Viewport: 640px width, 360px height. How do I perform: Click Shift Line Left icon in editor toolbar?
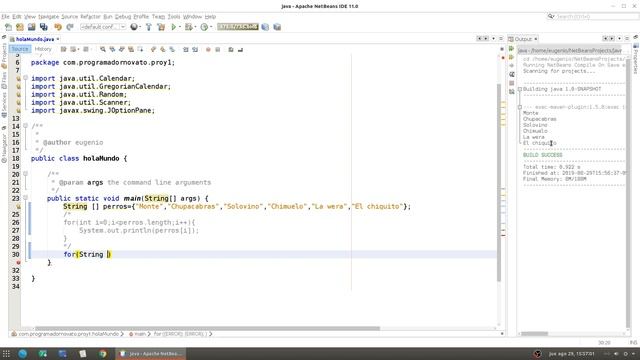tap(186, 49)
